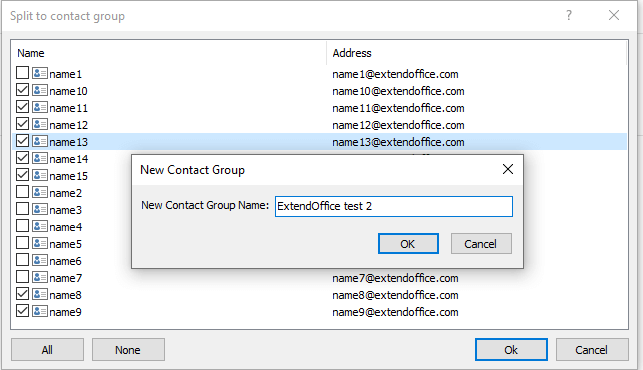Select the name2 row label
This screenshot has height=370, width=643.
(x=66, y=193)
